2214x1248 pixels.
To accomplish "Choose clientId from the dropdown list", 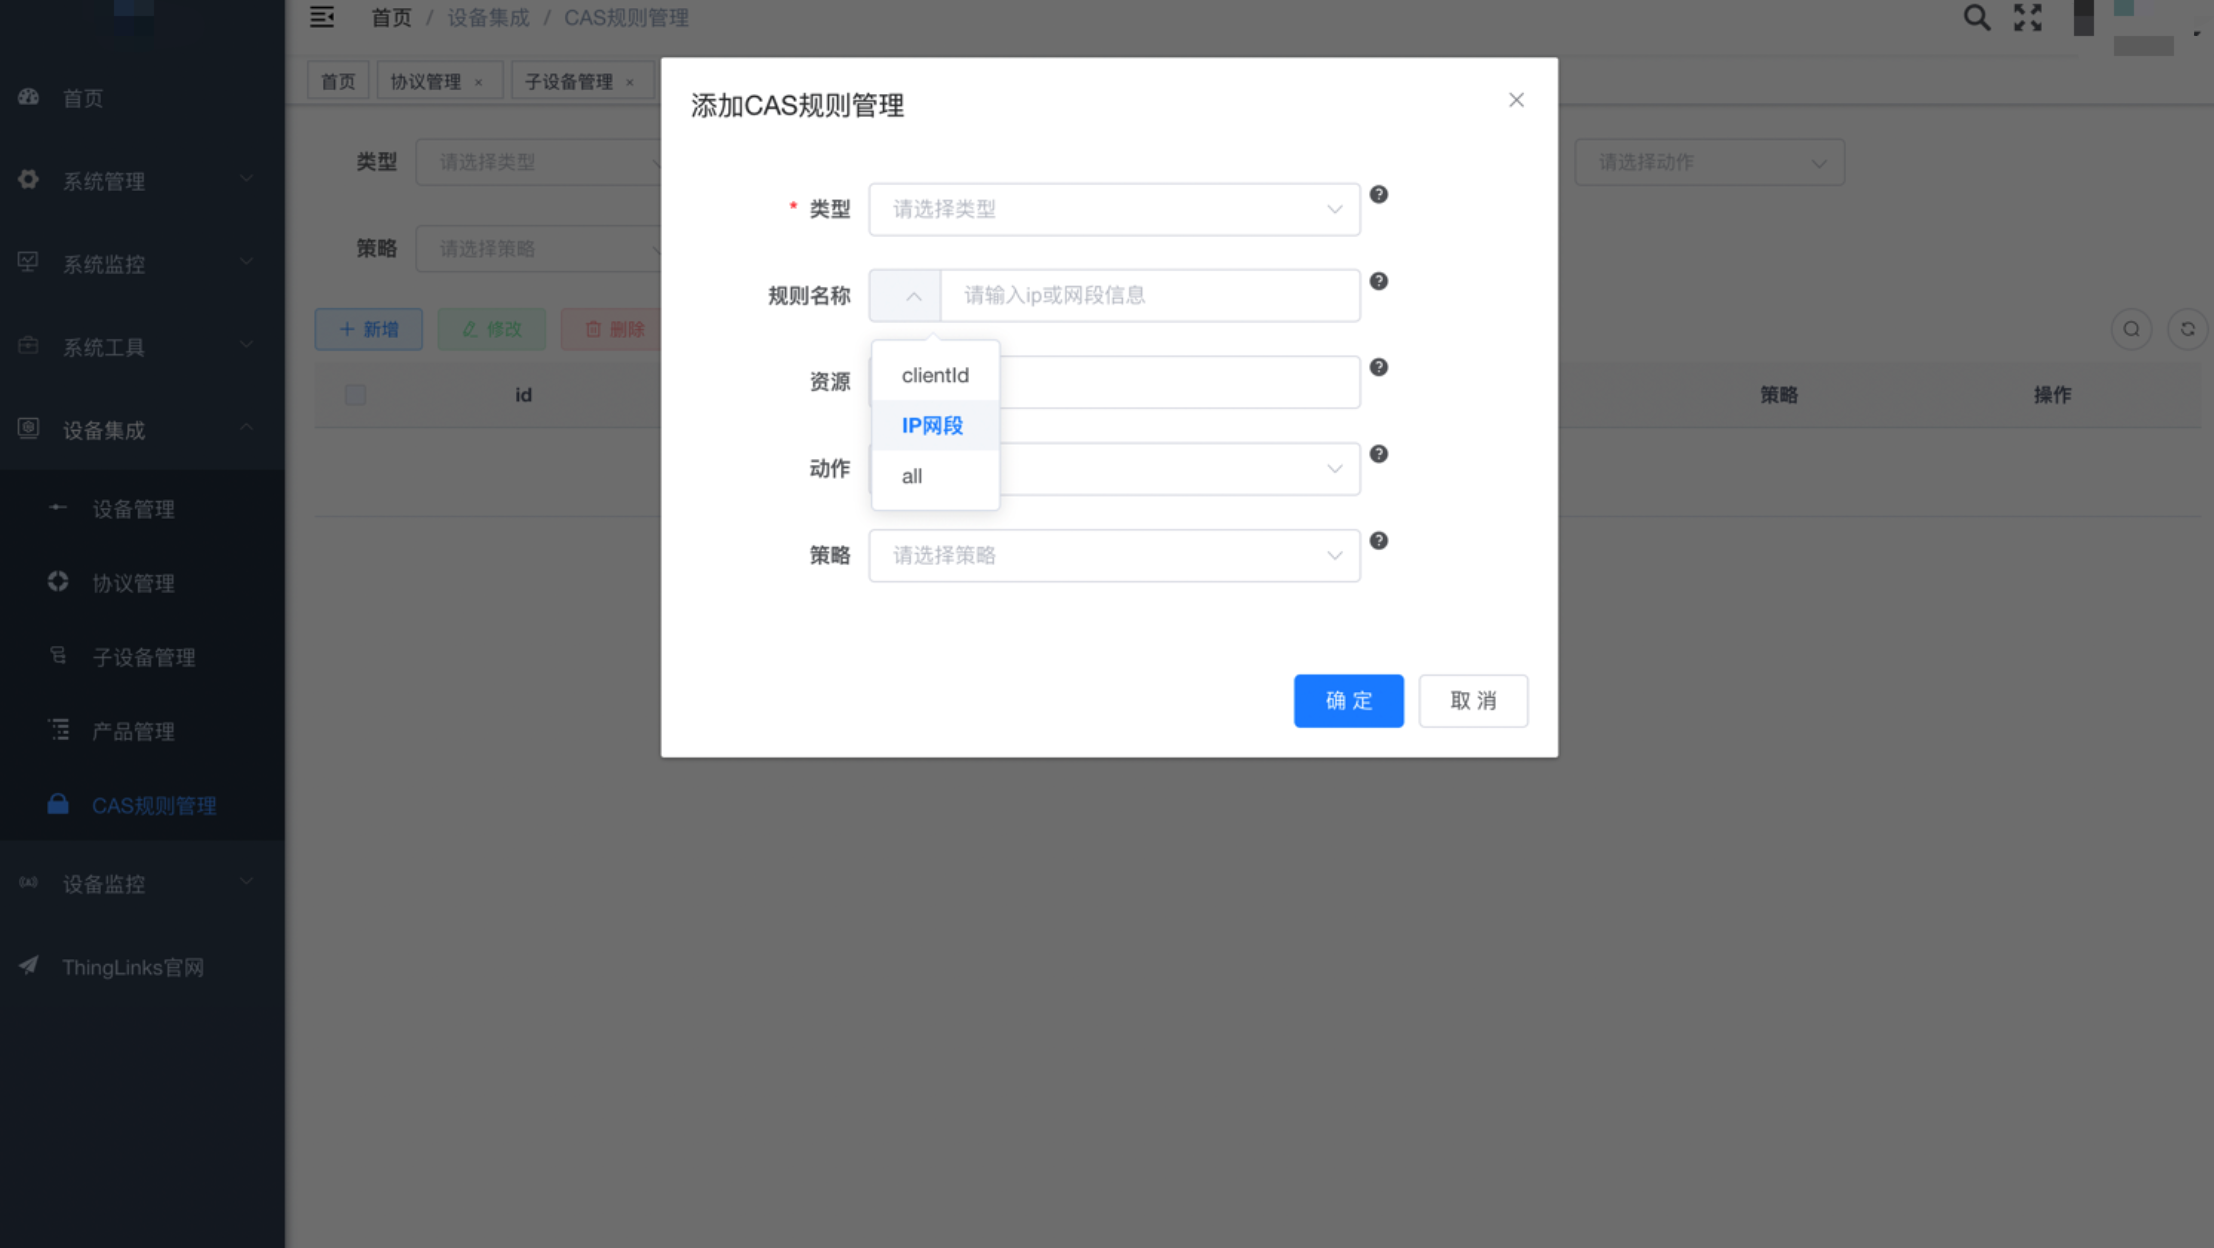I will 935,375.
